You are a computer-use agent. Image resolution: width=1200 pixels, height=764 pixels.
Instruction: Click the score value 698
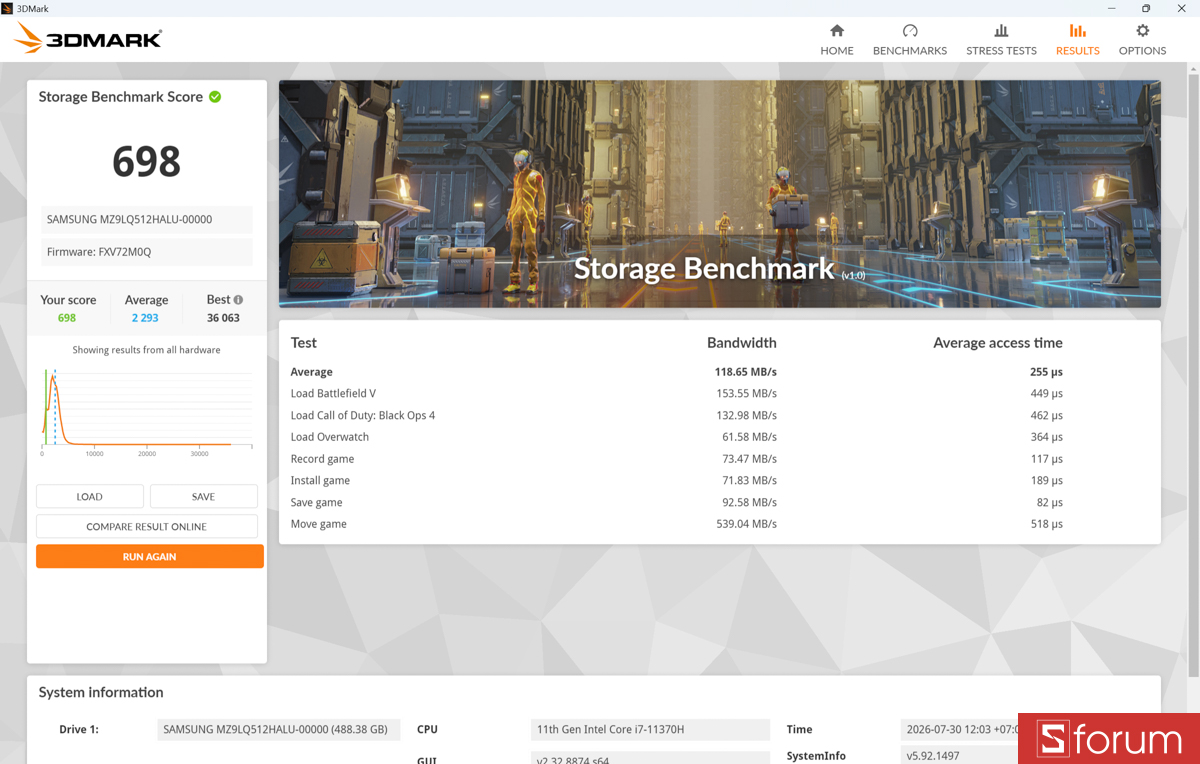pos(146,161)
